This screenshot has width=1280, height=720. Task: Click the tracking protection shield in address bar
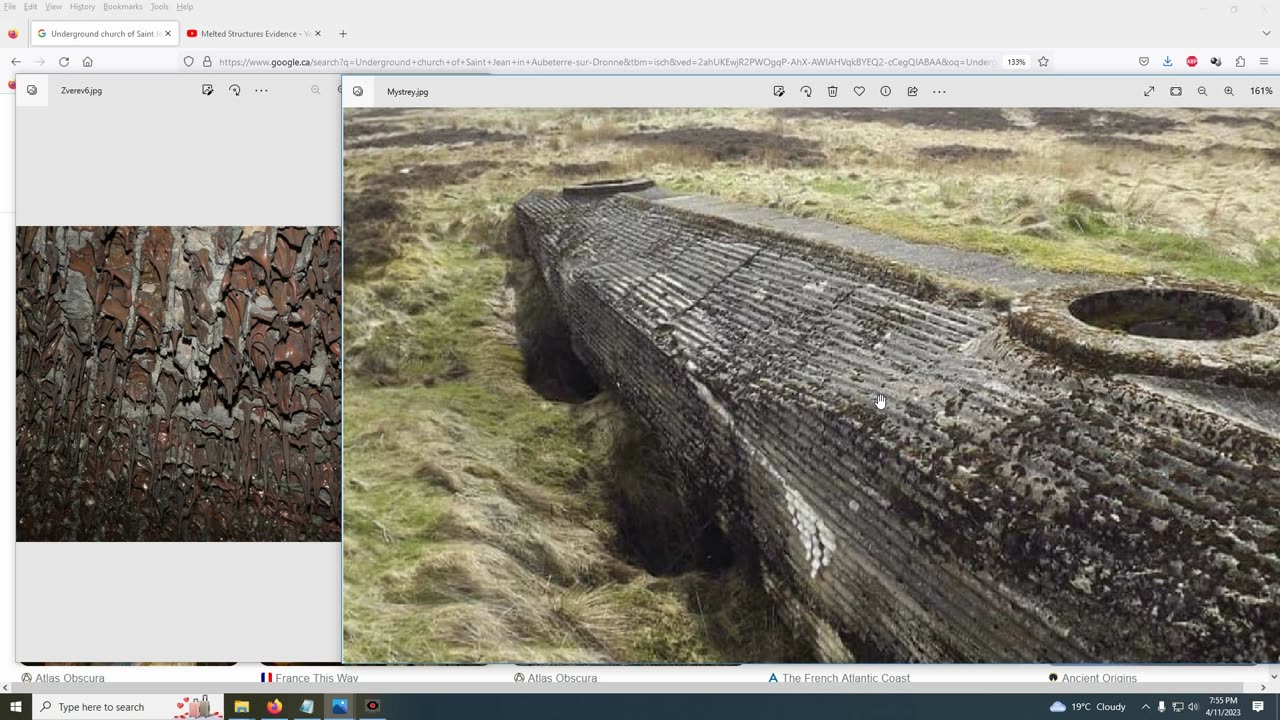(188, 61)
